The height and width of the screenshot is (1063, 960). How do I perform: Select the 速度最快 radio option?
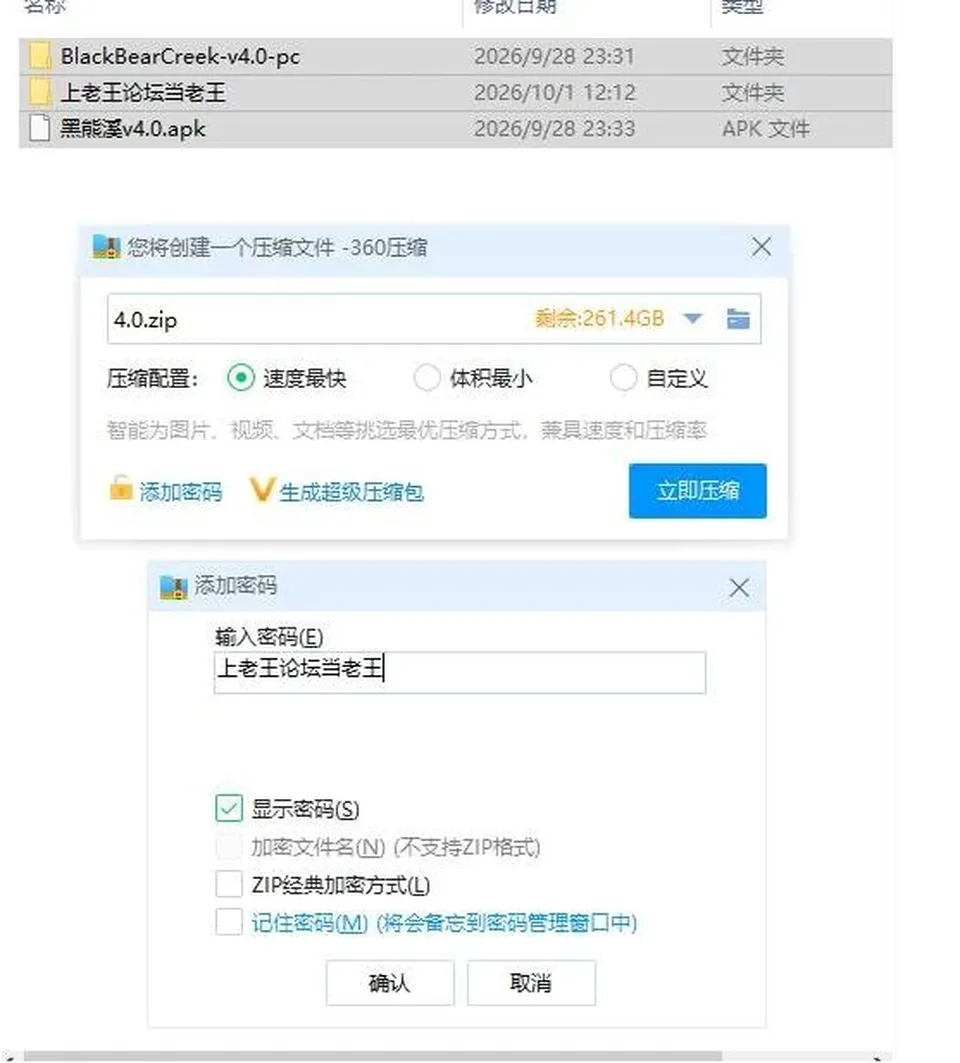(x=241, y=378)
